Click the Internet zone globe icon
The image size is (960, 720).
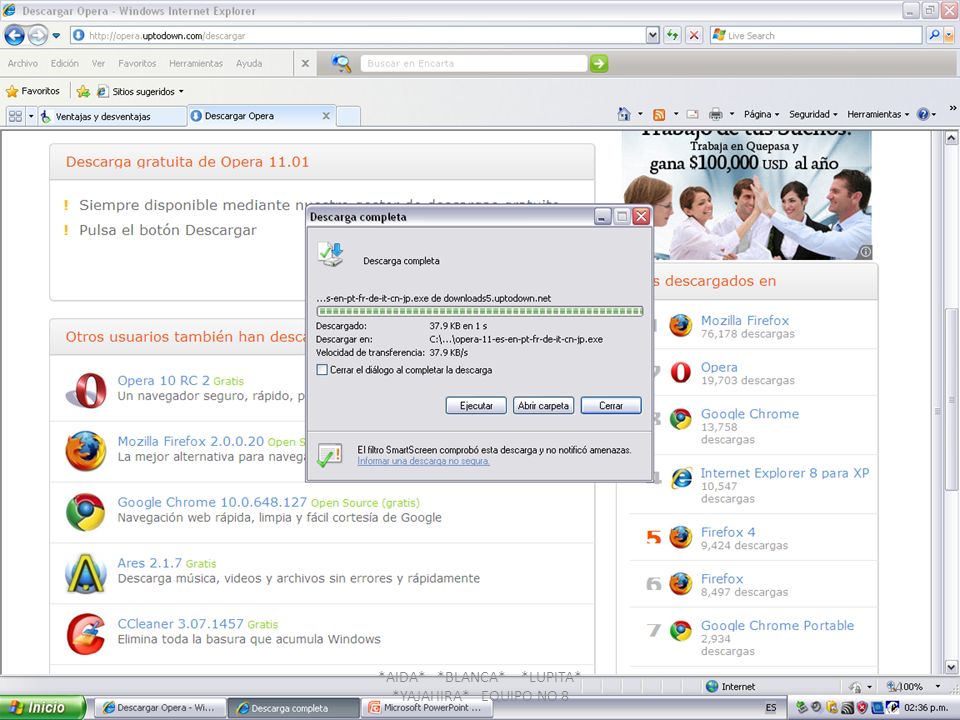point(711,686)
